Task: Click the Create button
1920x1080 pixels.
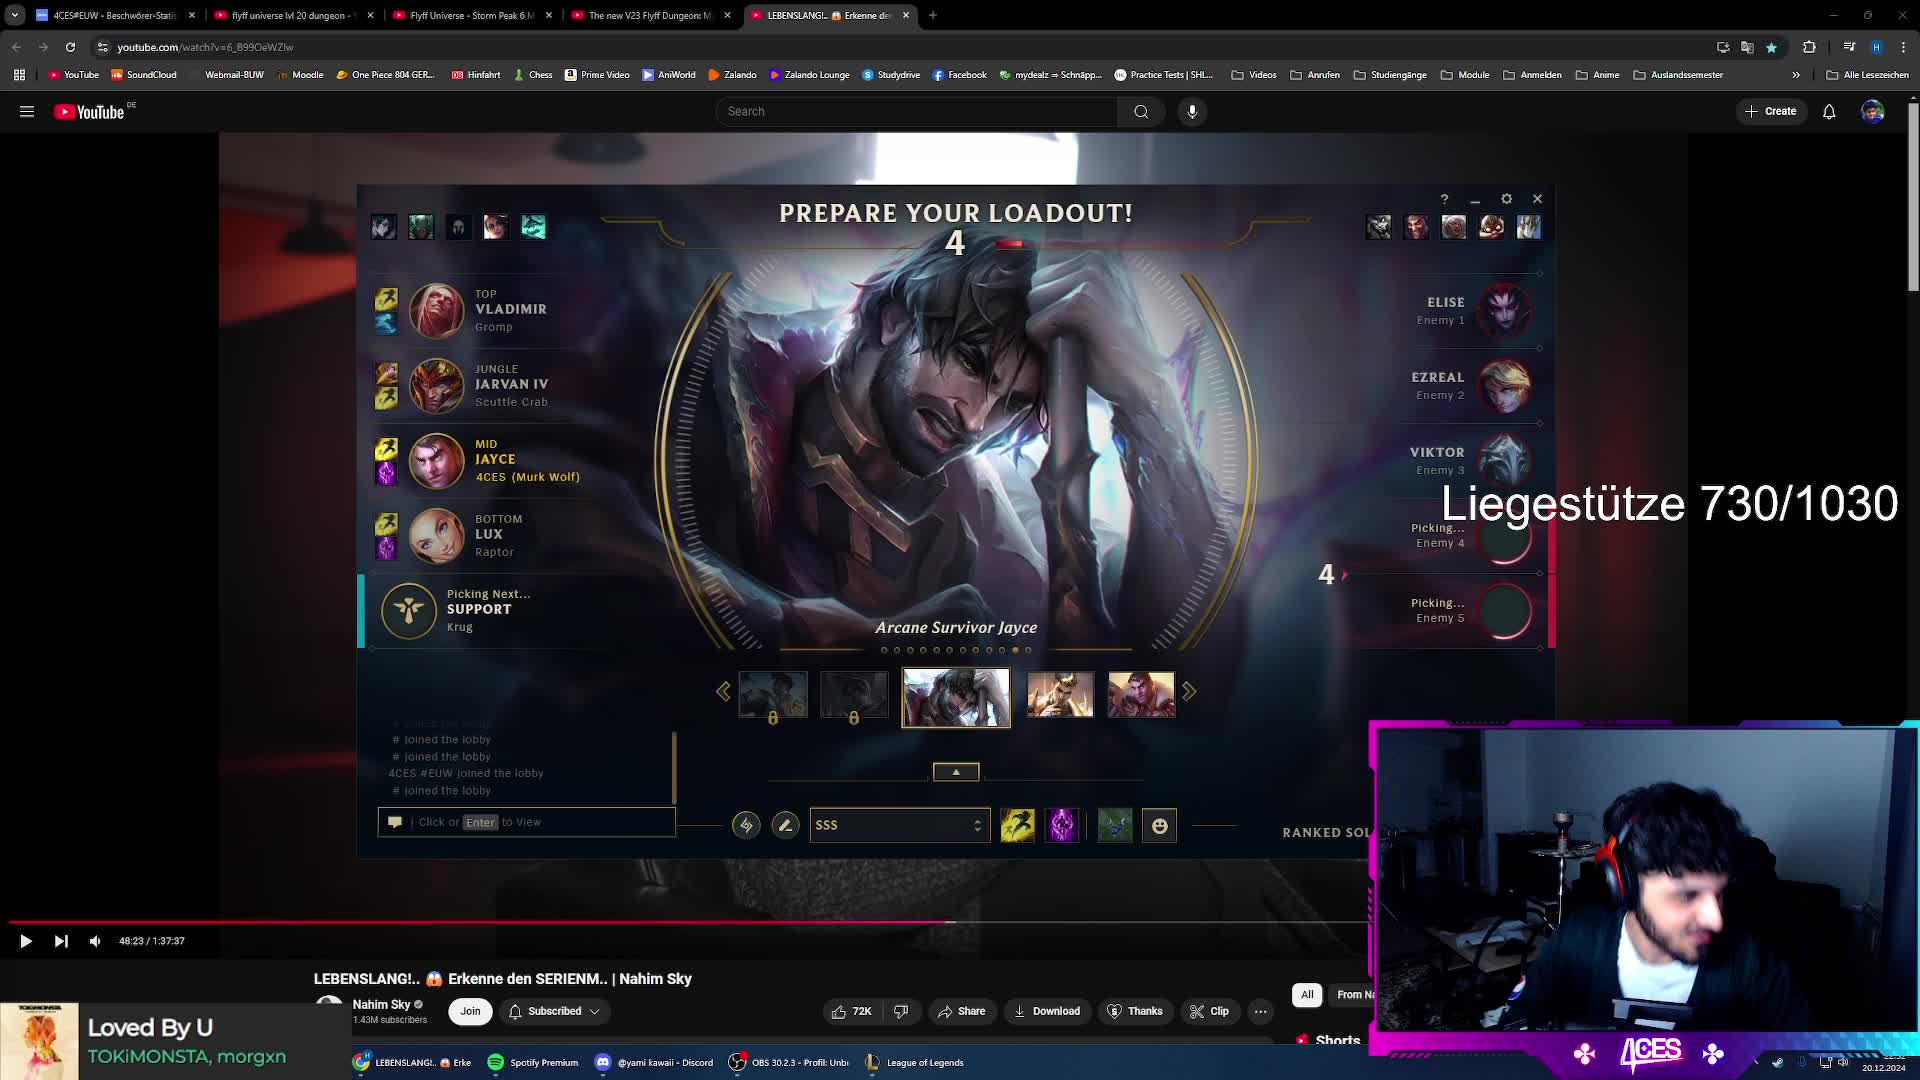Action: (x=1771, y=111)
